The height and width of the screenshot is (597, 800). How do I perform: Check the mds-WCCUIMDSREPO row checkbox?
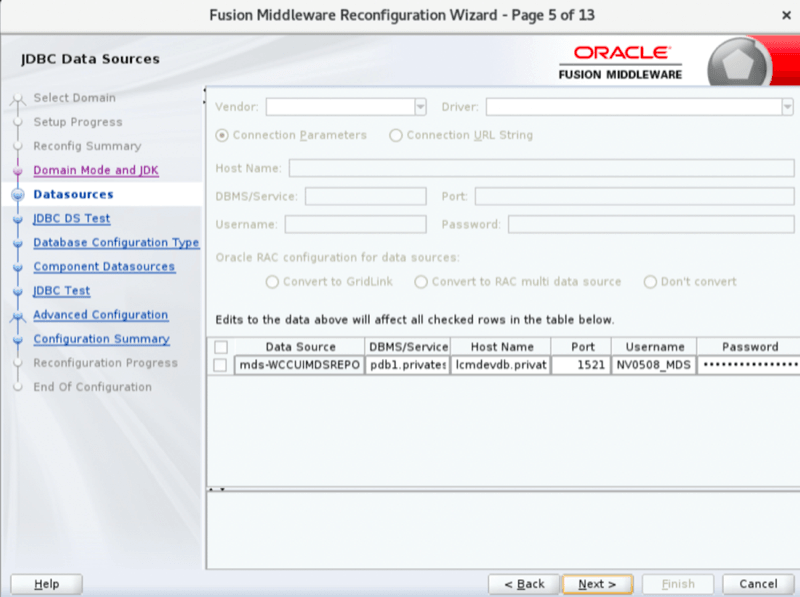coord(220,365)
